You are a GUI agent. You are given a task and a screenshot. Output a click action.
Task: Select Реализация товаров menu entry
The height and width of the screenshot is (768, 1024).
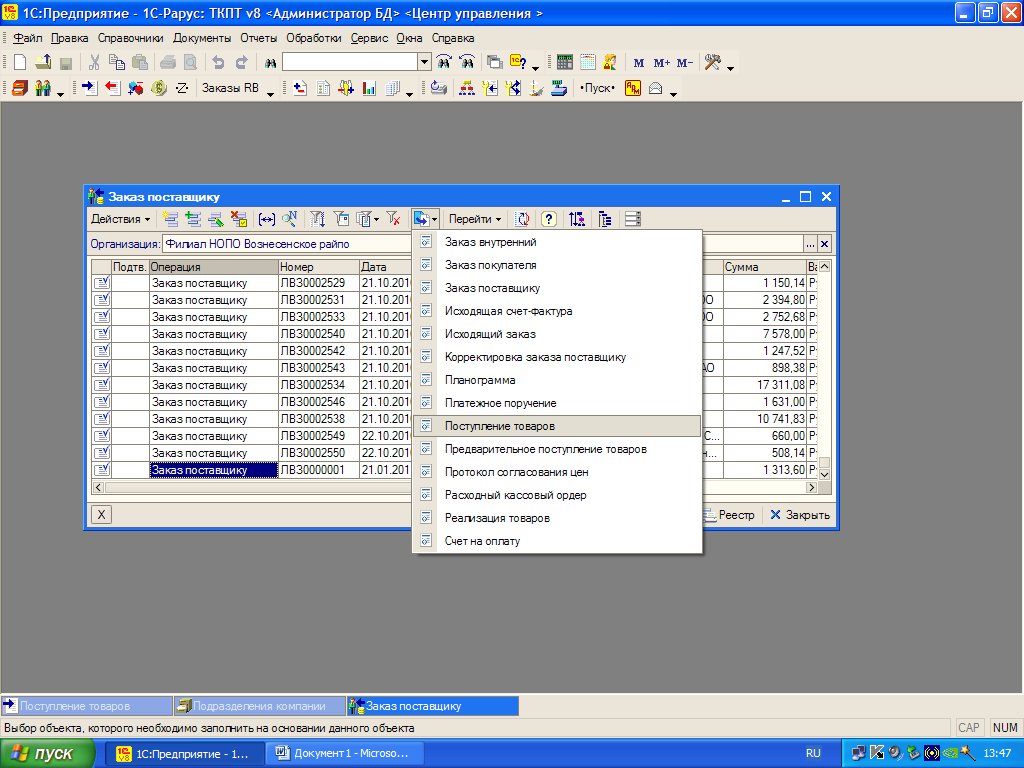tap(557, 518)
